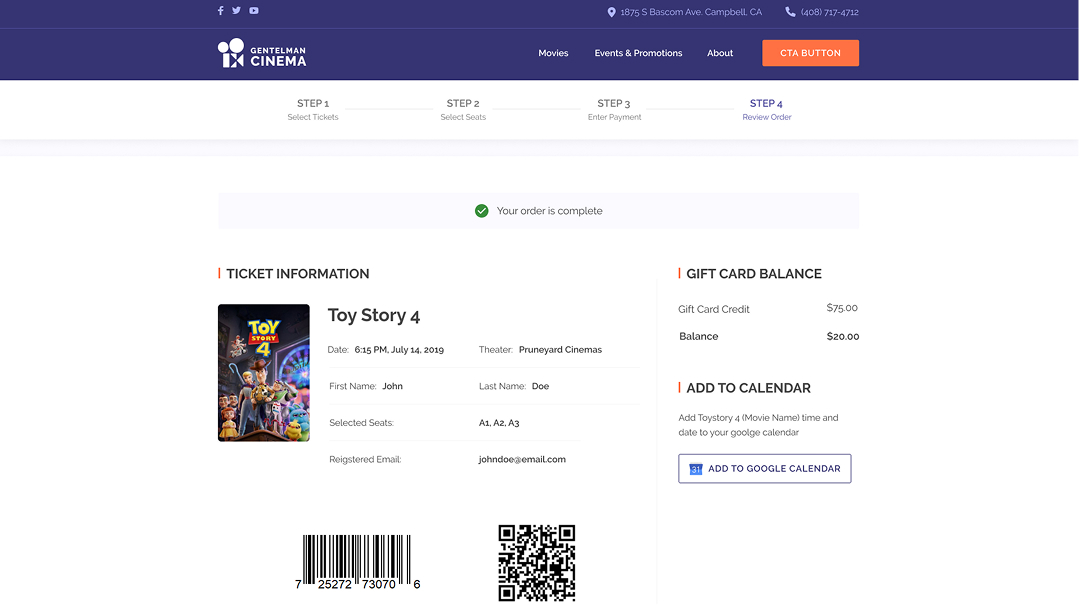The height and width of the screenshot is (605, 1080).
Task: Click the Ticket Information heading
Action: [x=298, y=274]
